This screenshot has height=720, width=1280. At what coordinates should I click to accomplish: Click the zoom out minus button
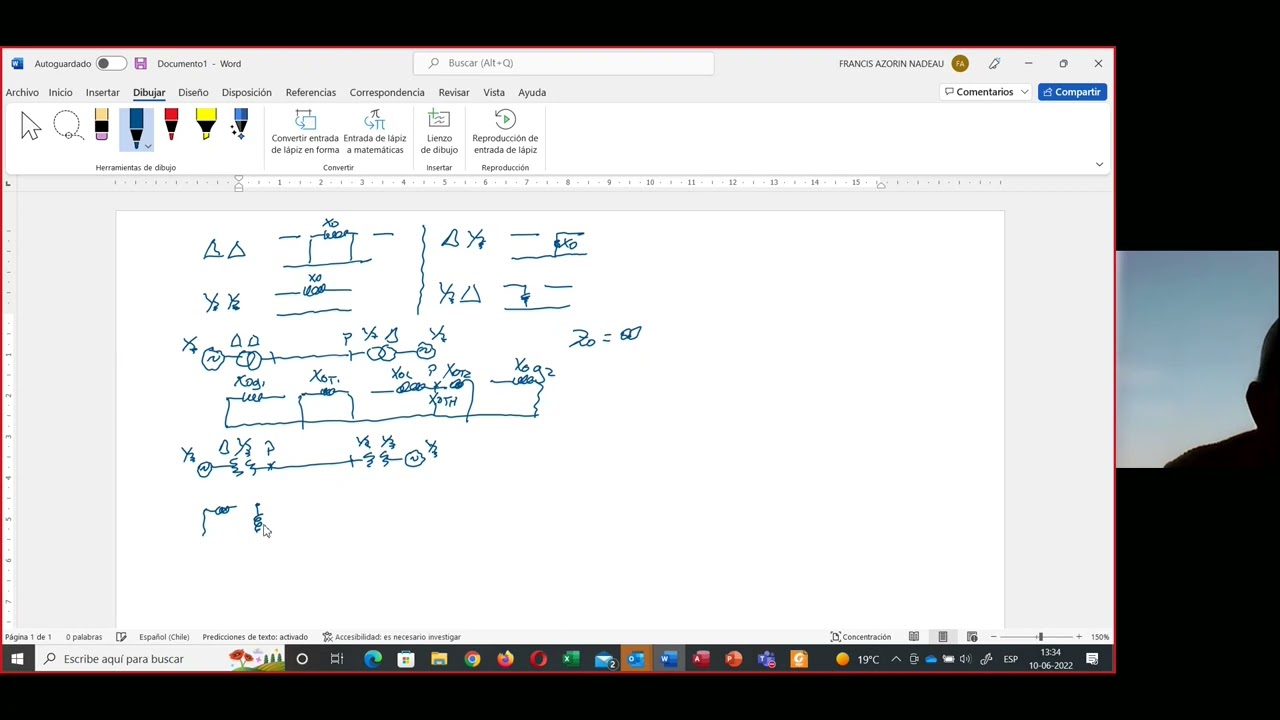(x=994, y=637)
